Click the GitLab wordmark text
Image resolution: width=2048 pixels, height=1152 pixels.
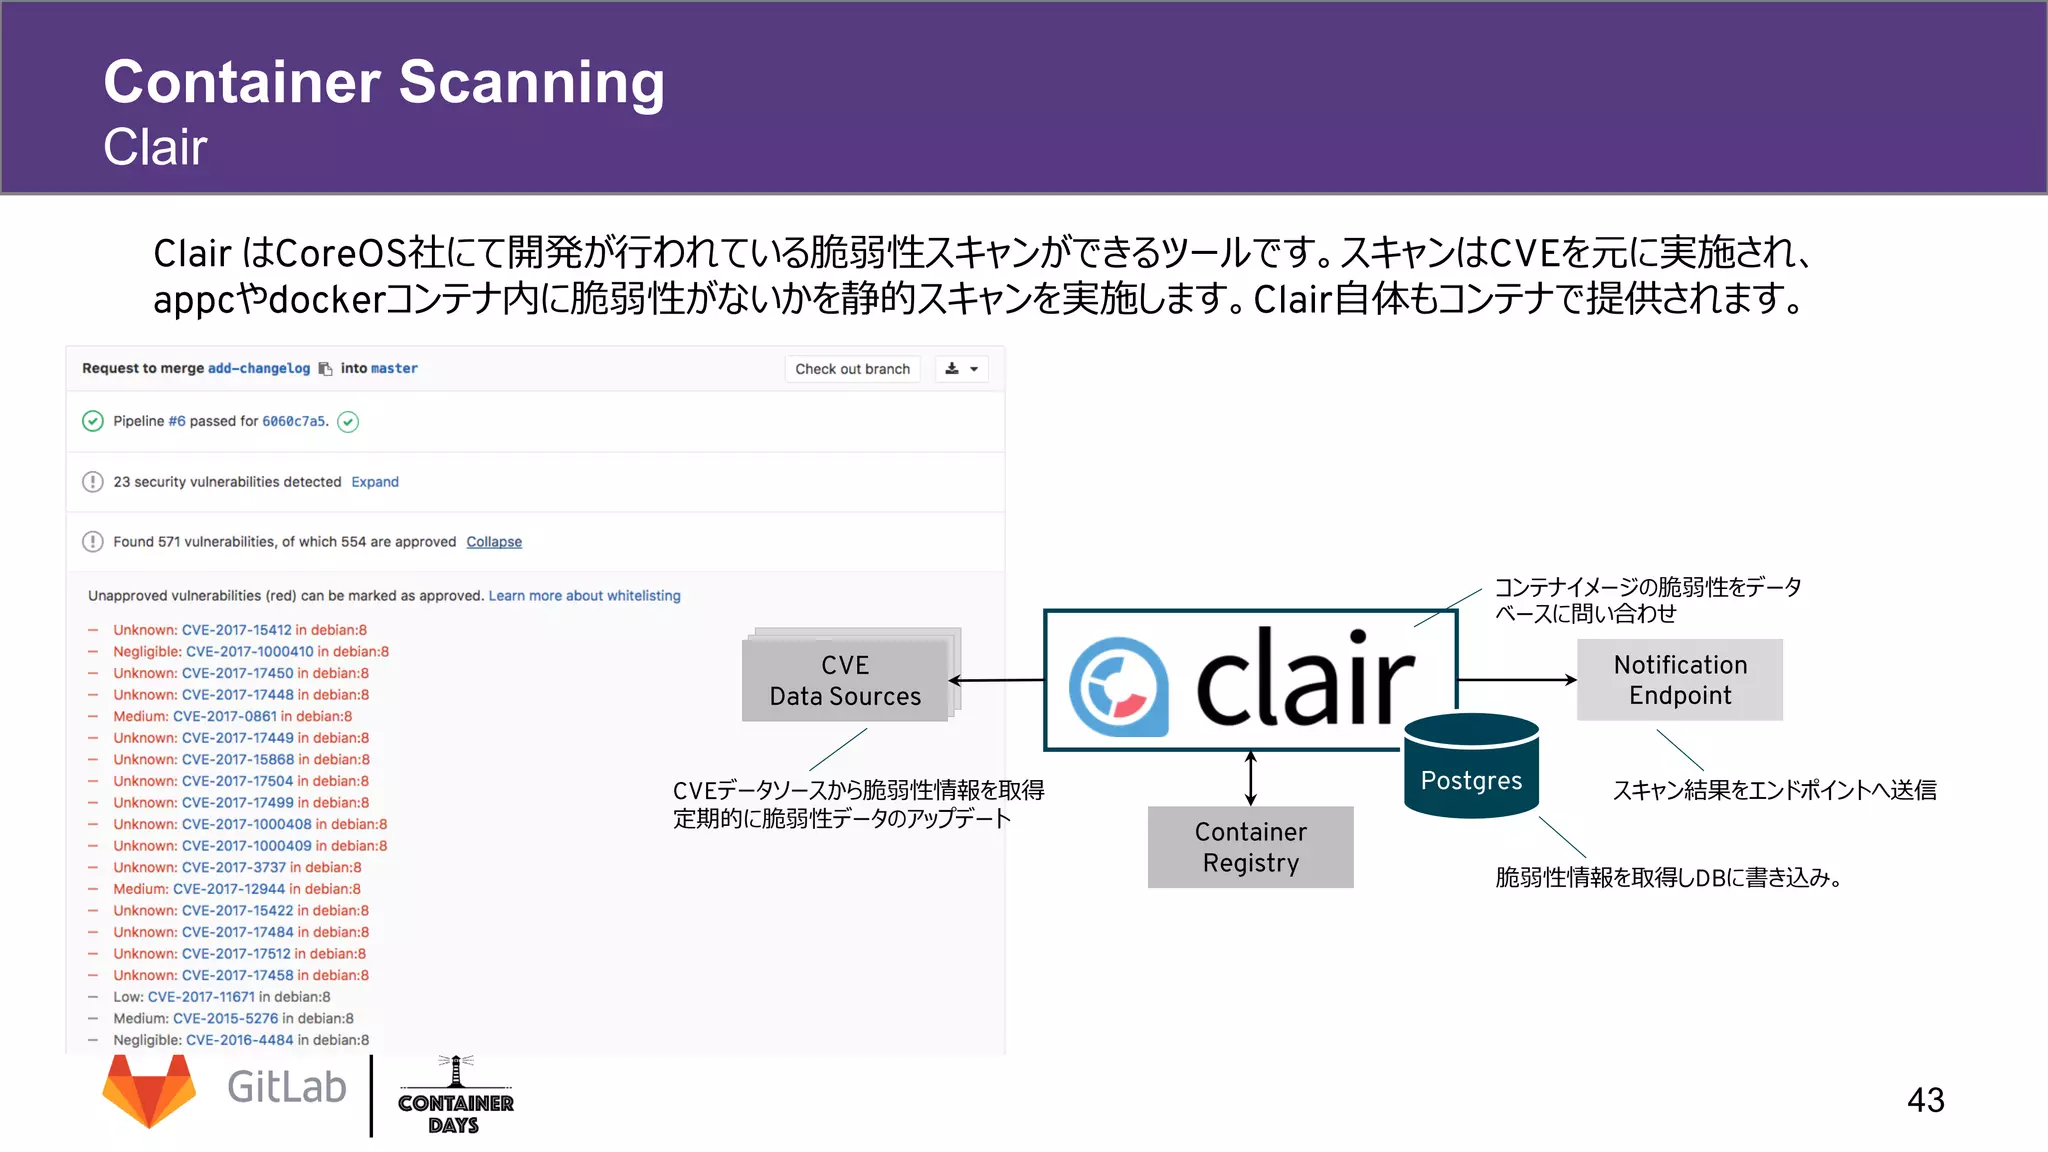(286, 1087)
